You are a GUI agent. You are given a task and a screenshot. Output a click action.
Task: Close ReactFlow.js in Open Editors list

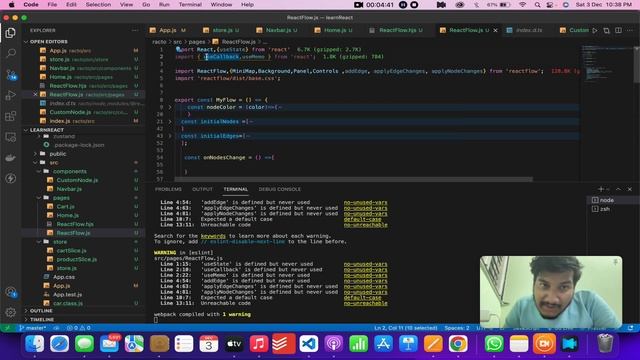coord(35,95)
